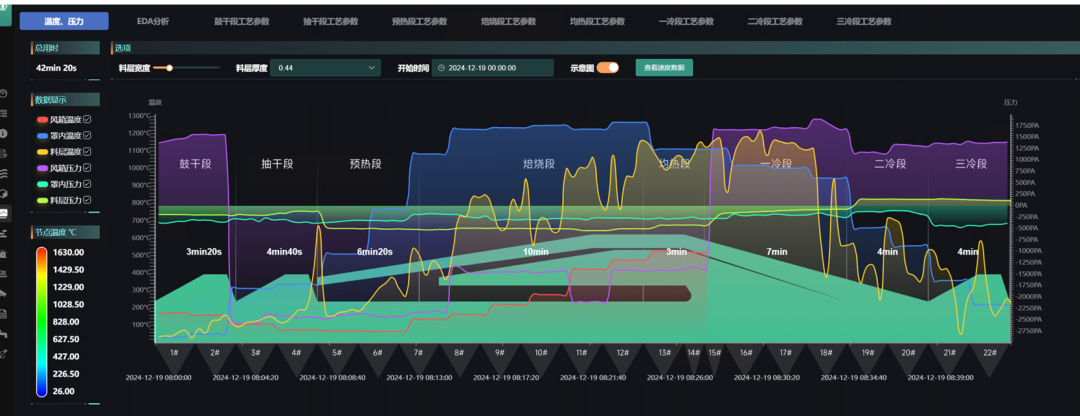This screenshot has height=416, width=1080.
Task: Uncheck the 罩内温度 checkbox
Action: pos(88,136)
